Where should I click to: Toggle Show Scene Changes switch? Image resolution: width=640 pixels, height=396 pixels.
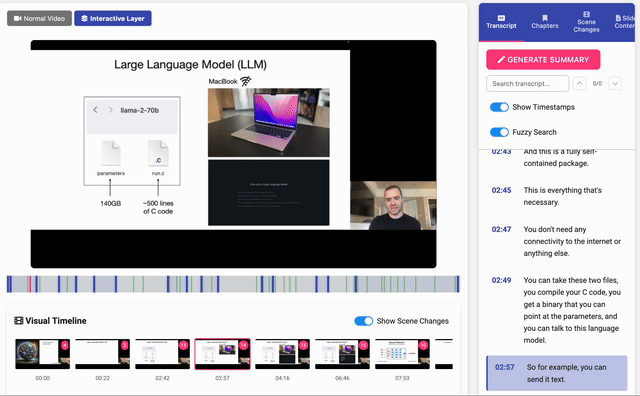(363, 321)
